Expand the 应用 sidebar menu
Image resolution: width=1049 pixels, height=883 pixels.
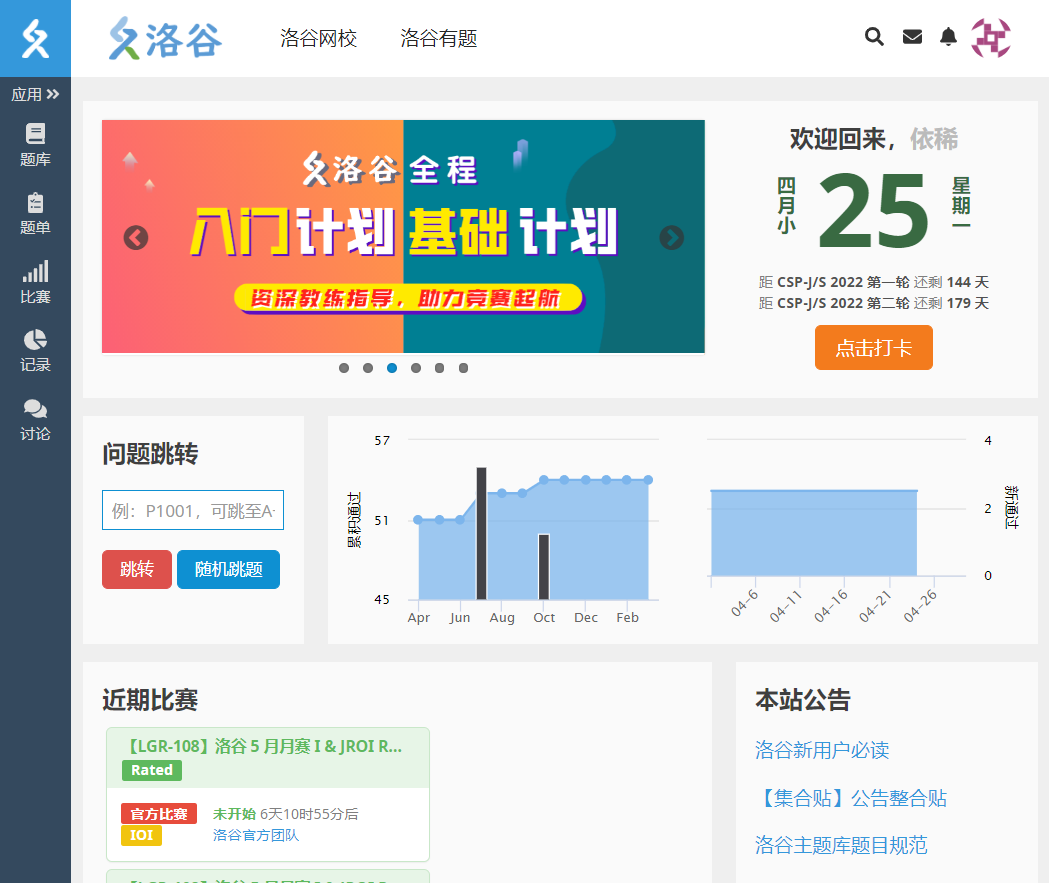tap(35, 94)
